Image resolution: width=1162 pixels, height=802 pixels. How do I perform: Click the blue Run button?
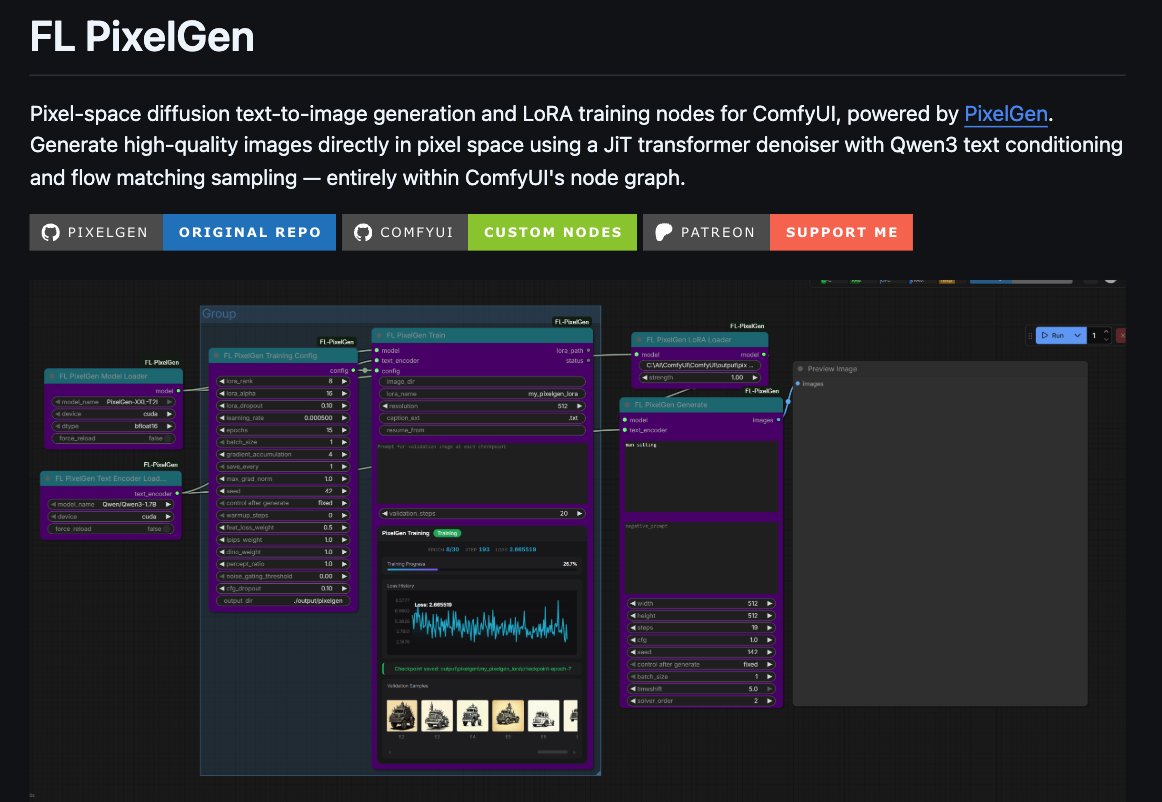point(1052,335)
